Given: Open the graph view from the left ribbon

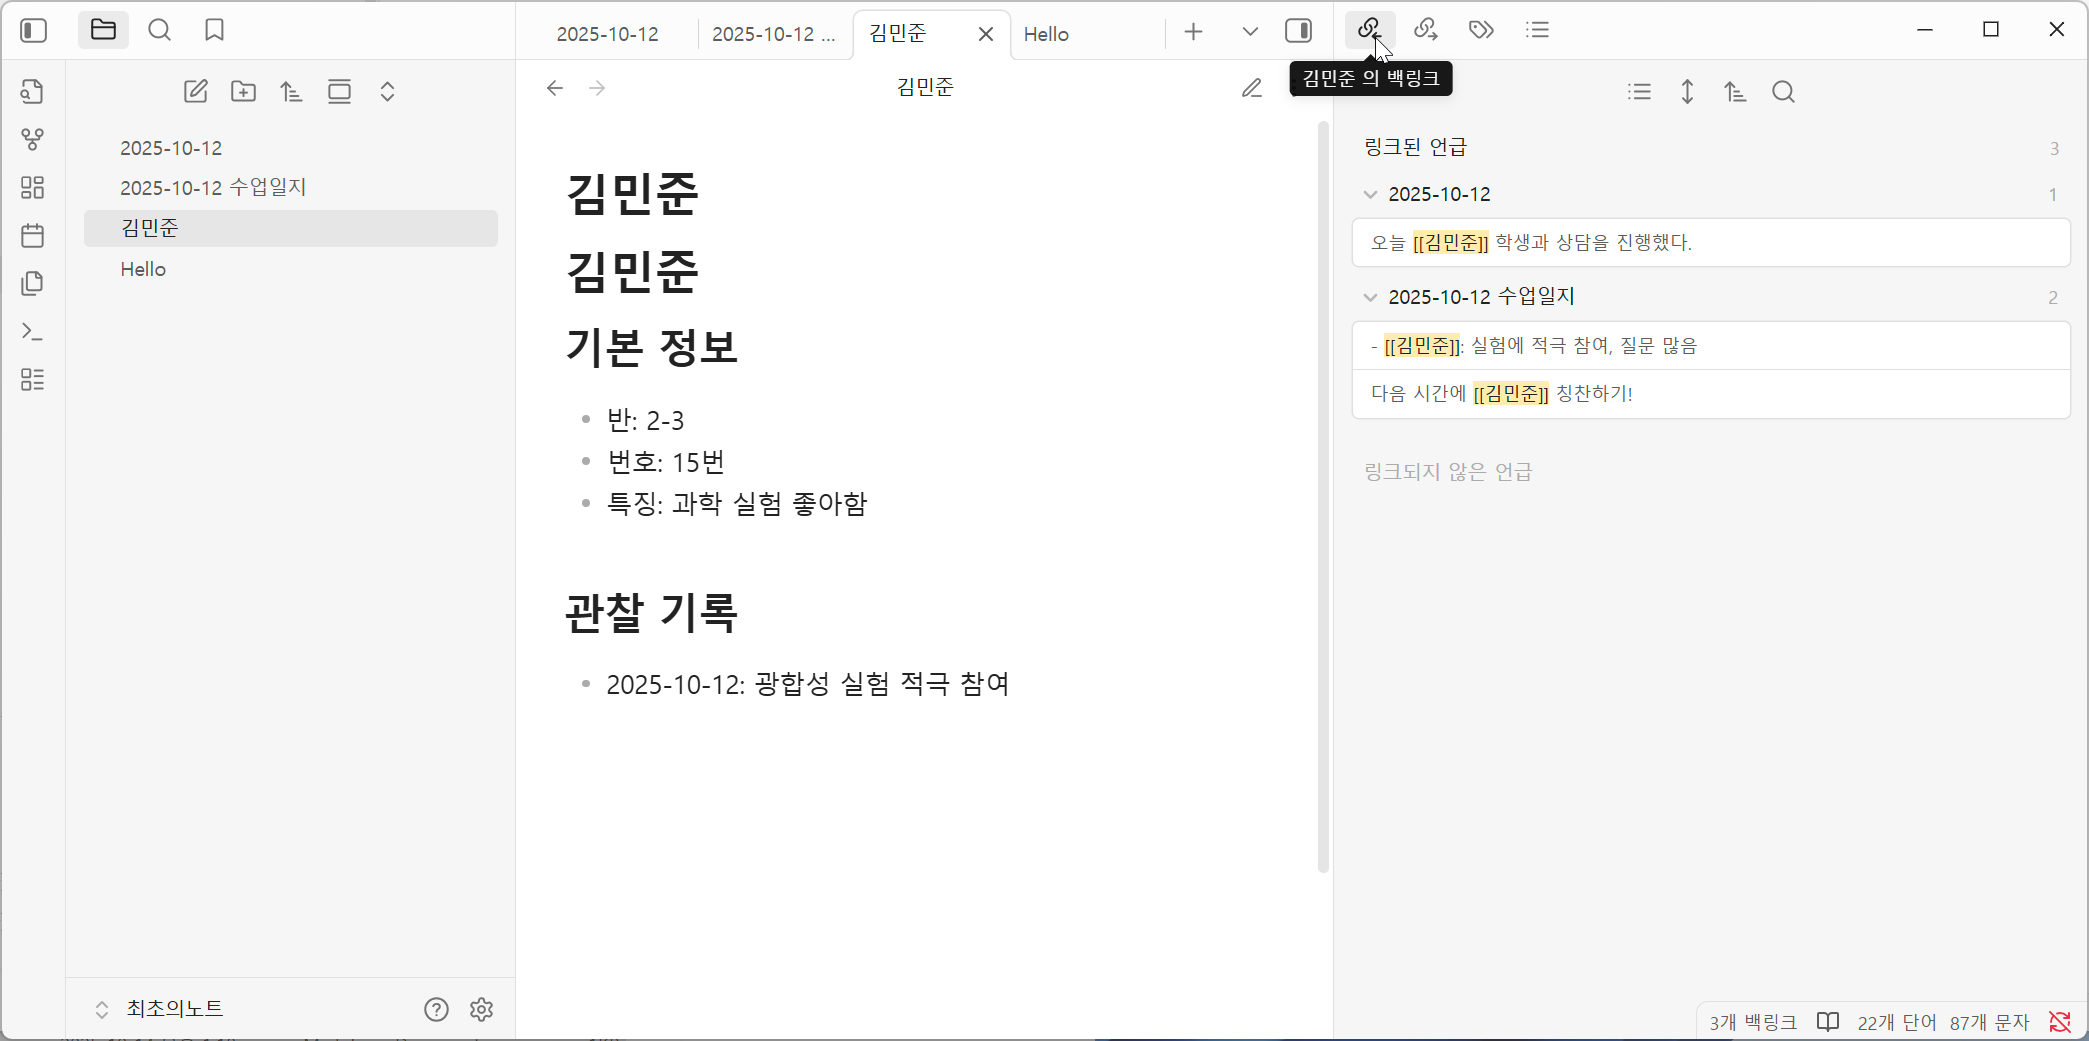Looking at the screenshot, I should 33,140.
